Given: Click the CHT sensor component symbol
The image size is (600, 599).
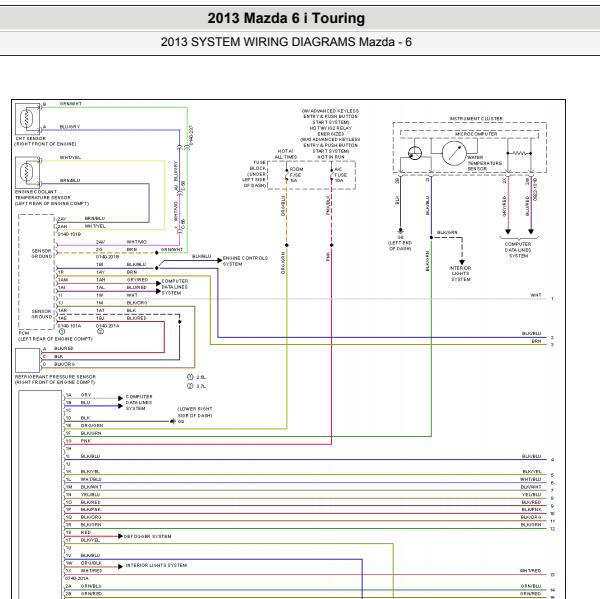Looking at the screenshot, I should (x=28, y=118).
